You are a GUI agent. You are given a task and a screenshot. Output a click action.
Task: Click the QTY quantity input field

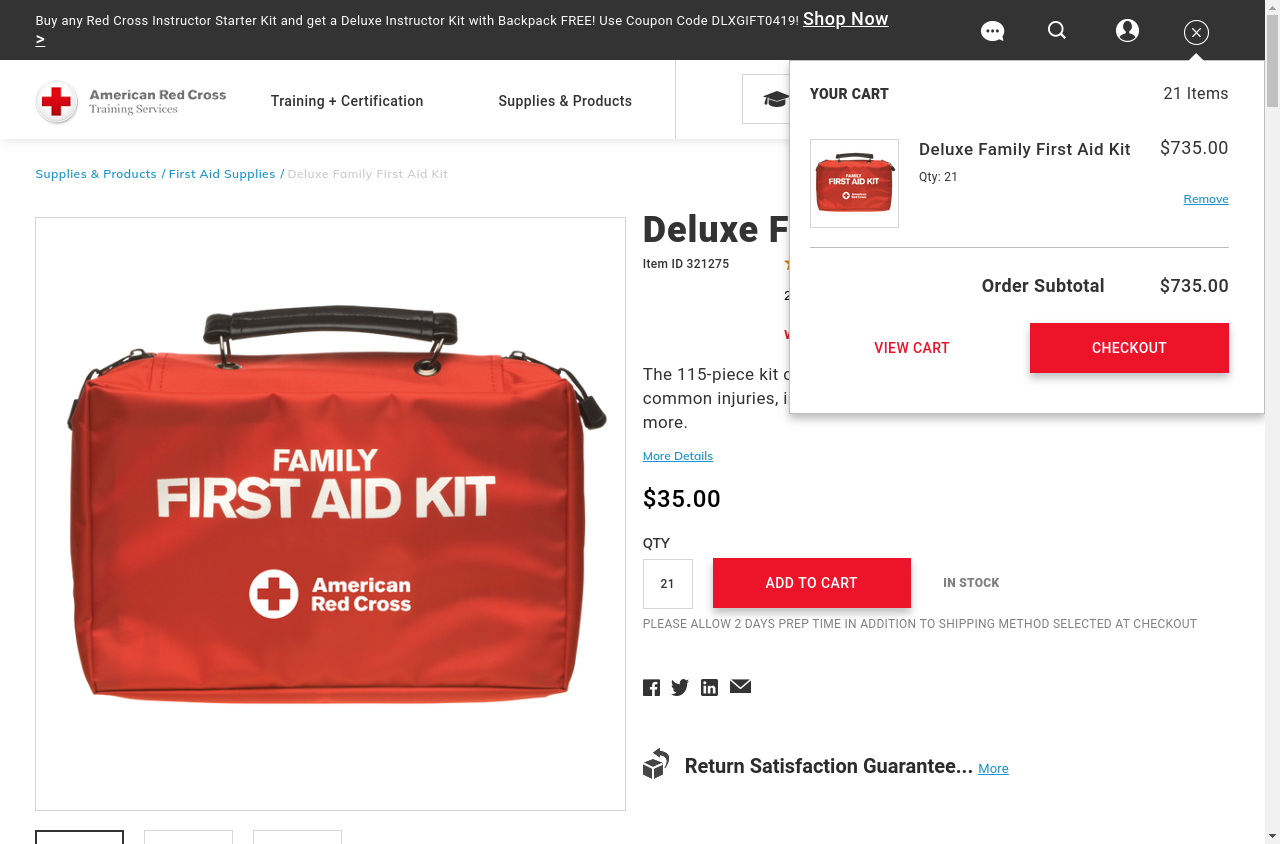pos(667,584)
